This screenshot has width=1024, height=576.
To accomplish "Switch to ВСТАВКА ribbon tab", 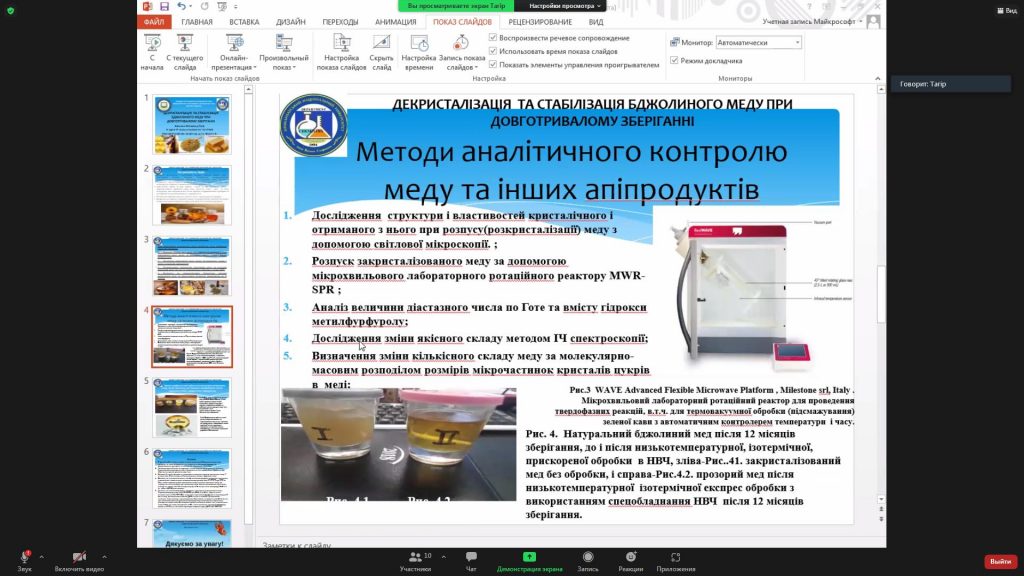I will tap(244, 22).
